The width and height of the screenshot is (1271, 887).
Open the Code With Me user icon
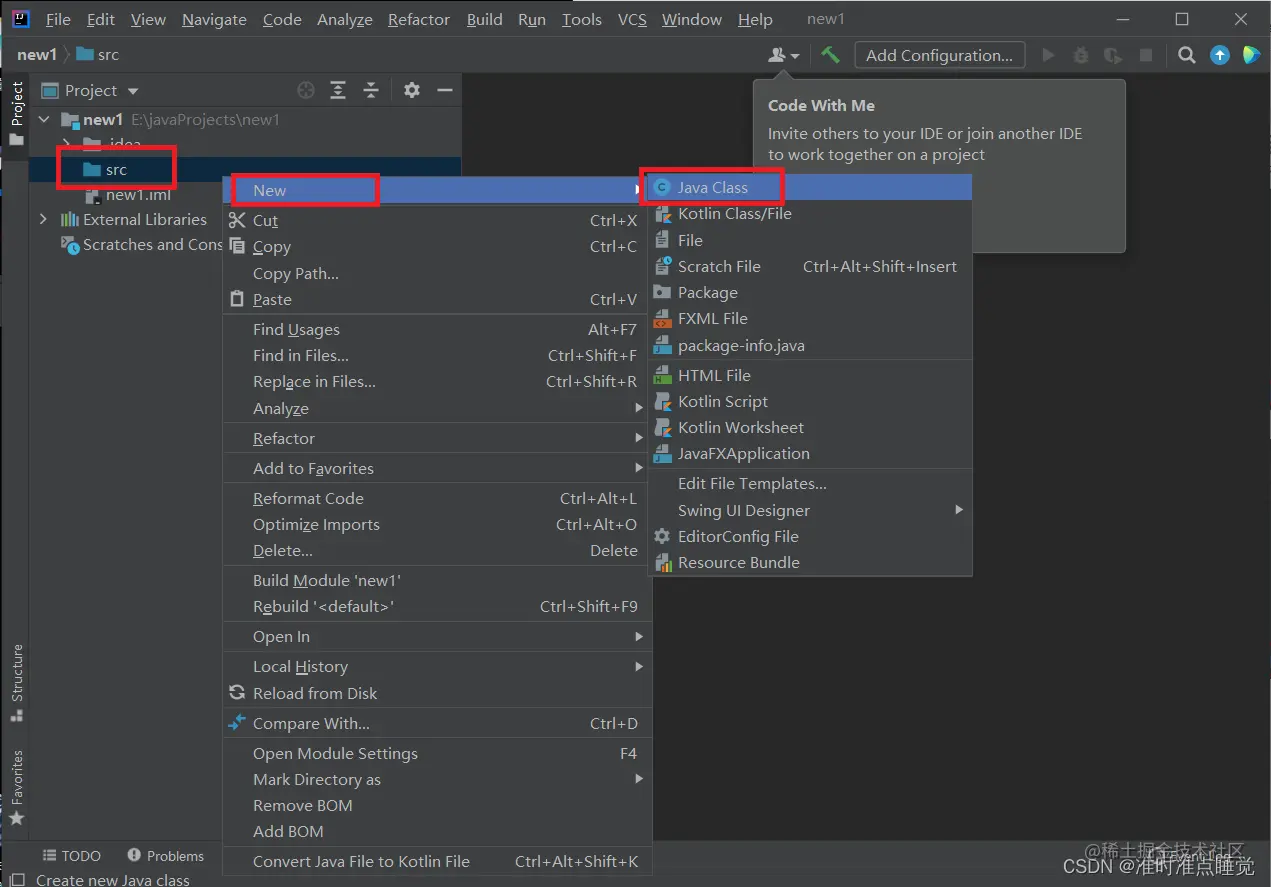(x=783, y=55)
